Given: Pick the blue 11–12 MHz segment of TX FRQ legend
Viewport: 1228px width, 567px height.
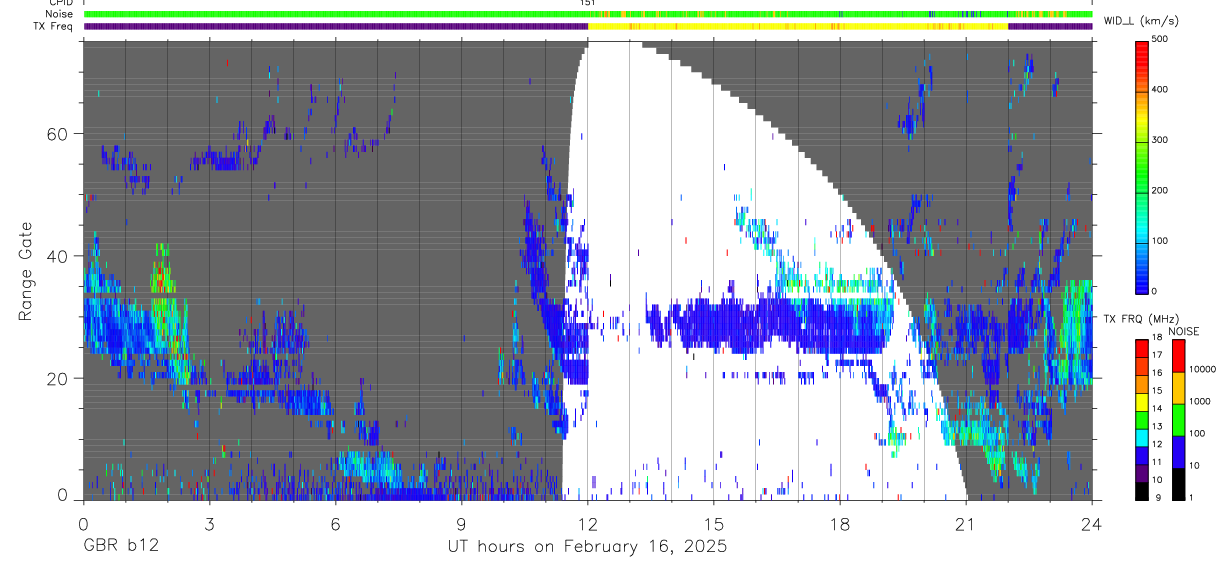Looking at the screenshot, I should point(1141,455).
